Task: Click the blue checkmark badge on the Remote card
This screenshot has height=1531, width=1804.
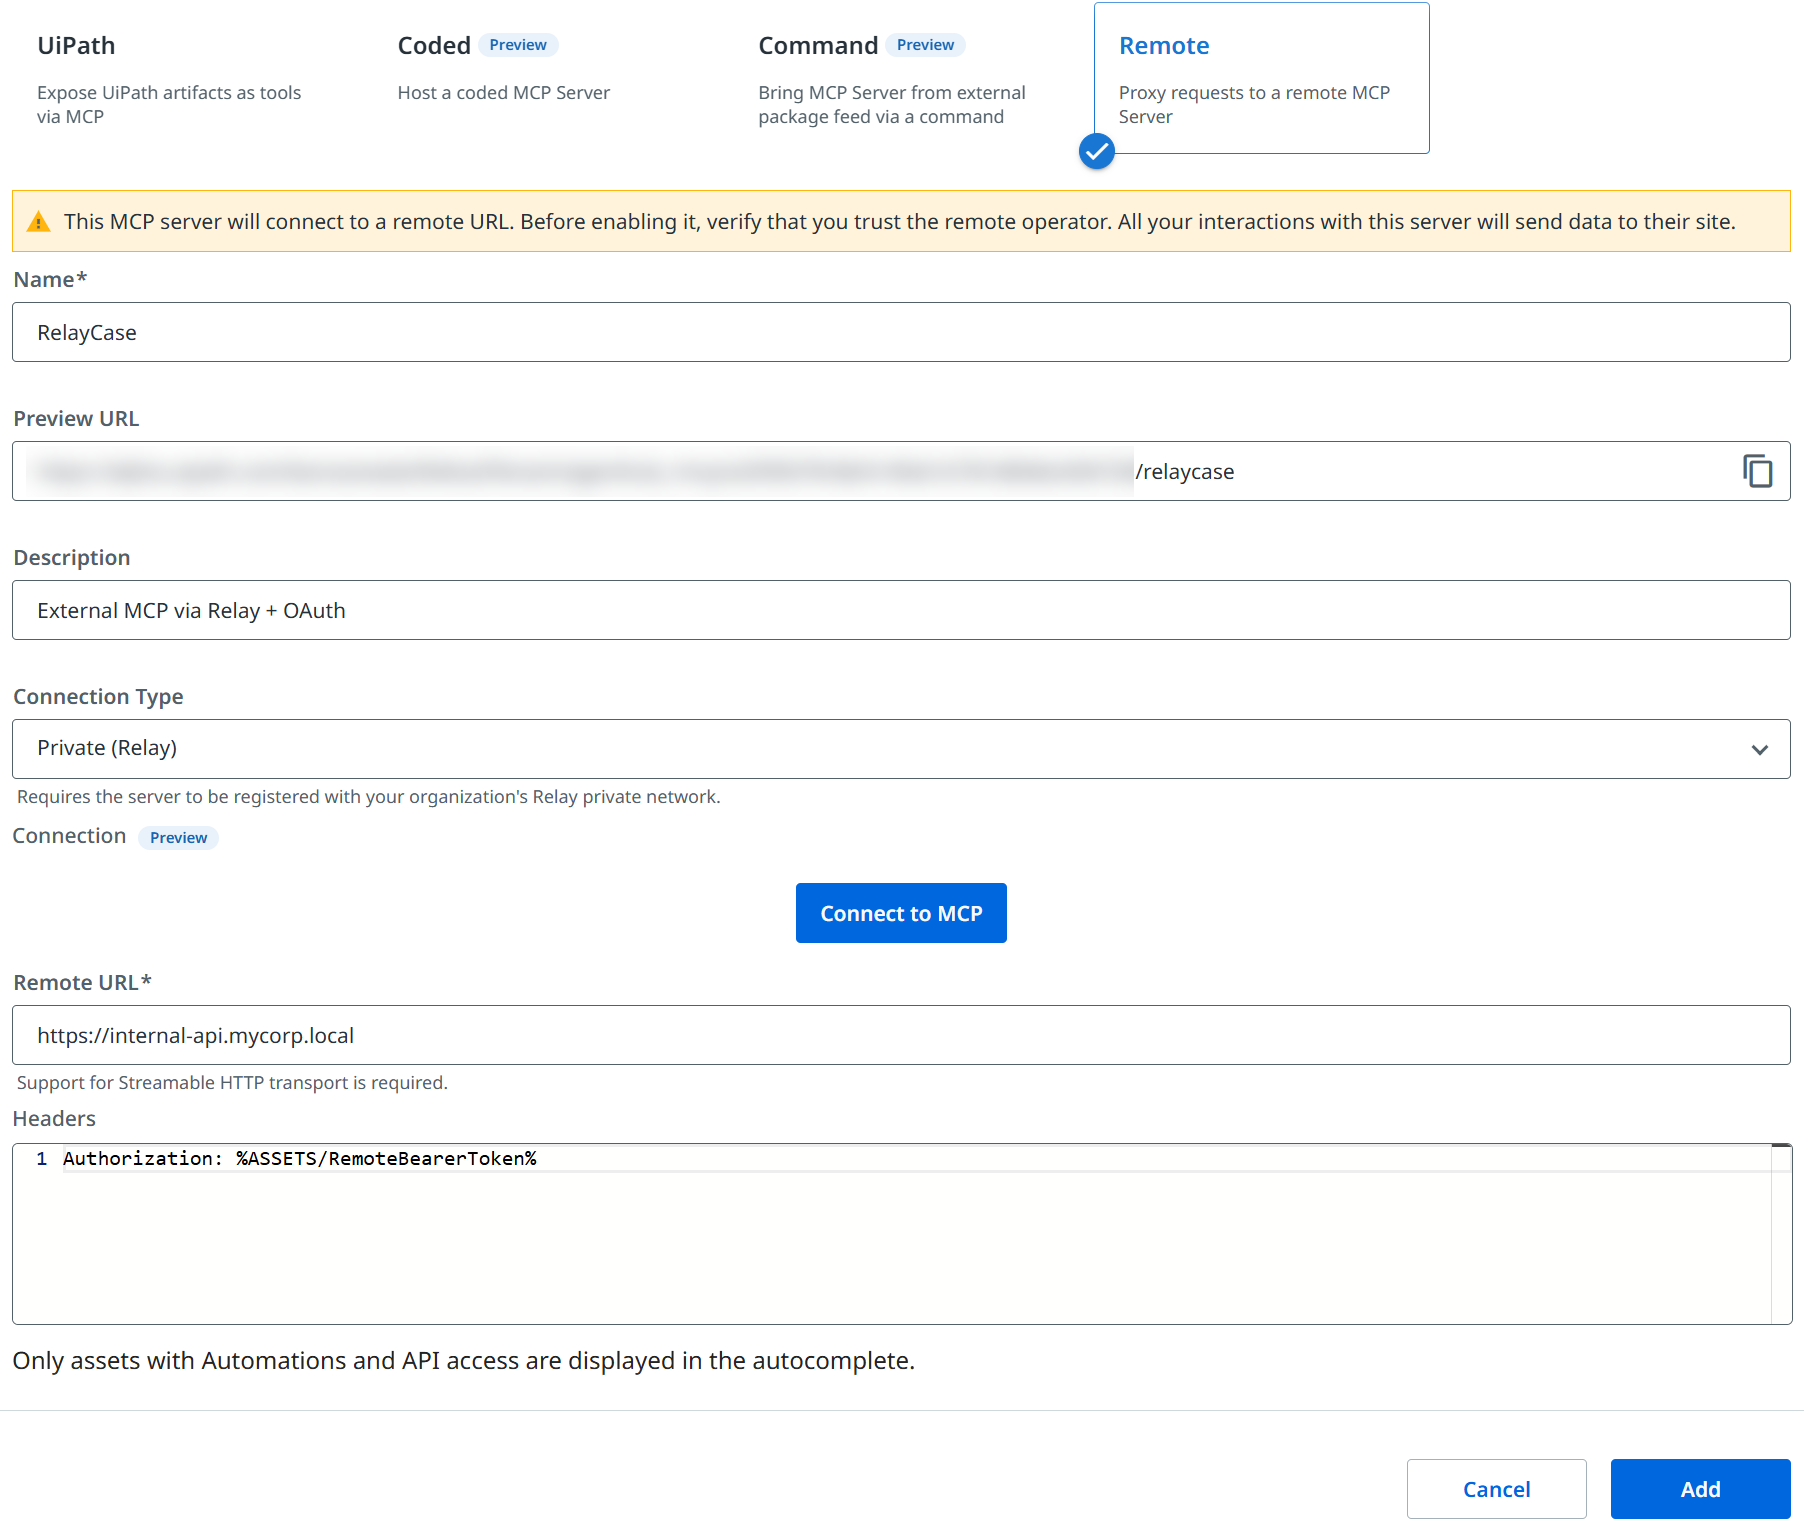Action: pos(1097,151)
